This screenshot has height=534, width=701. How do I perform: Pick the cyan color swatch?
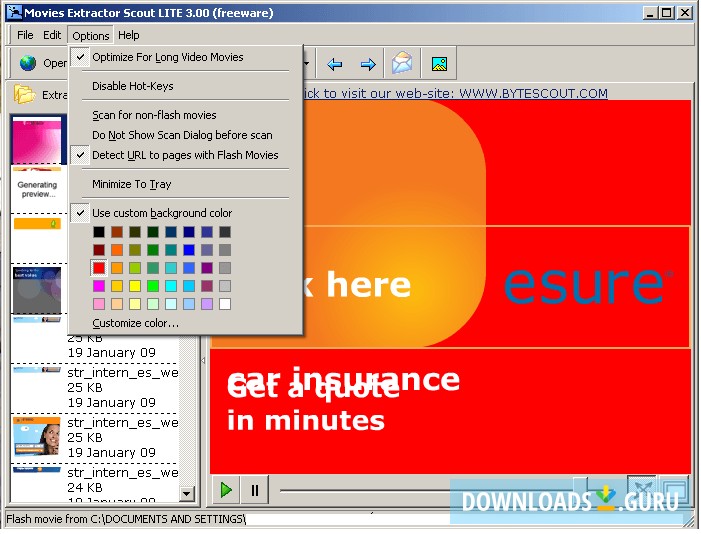pos(171,286)
